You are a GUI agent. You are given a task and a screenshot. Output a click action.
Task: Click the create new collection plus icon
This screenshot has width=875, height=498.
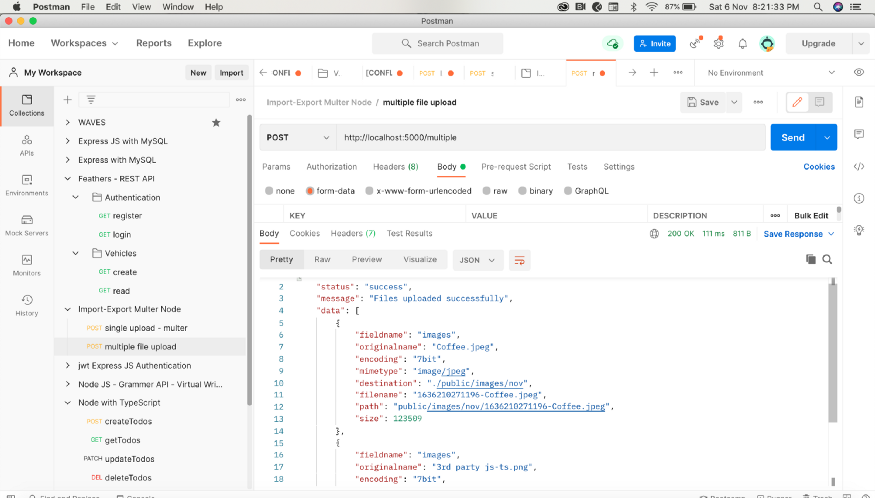pyautogui.click(x=68, y=100)
